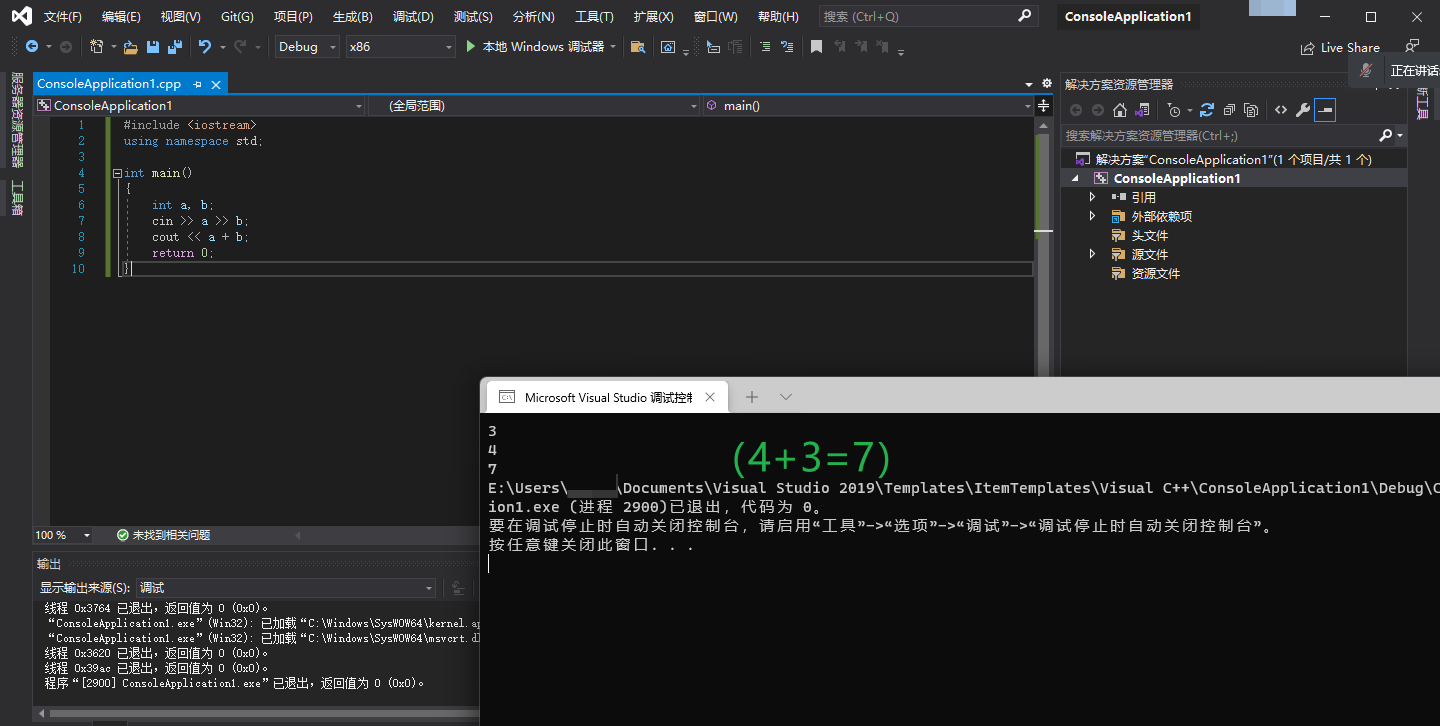This screenshot has height=726, width=1440.
Task: Toggle the preview selected items button
Action: tap(1325, 110)
